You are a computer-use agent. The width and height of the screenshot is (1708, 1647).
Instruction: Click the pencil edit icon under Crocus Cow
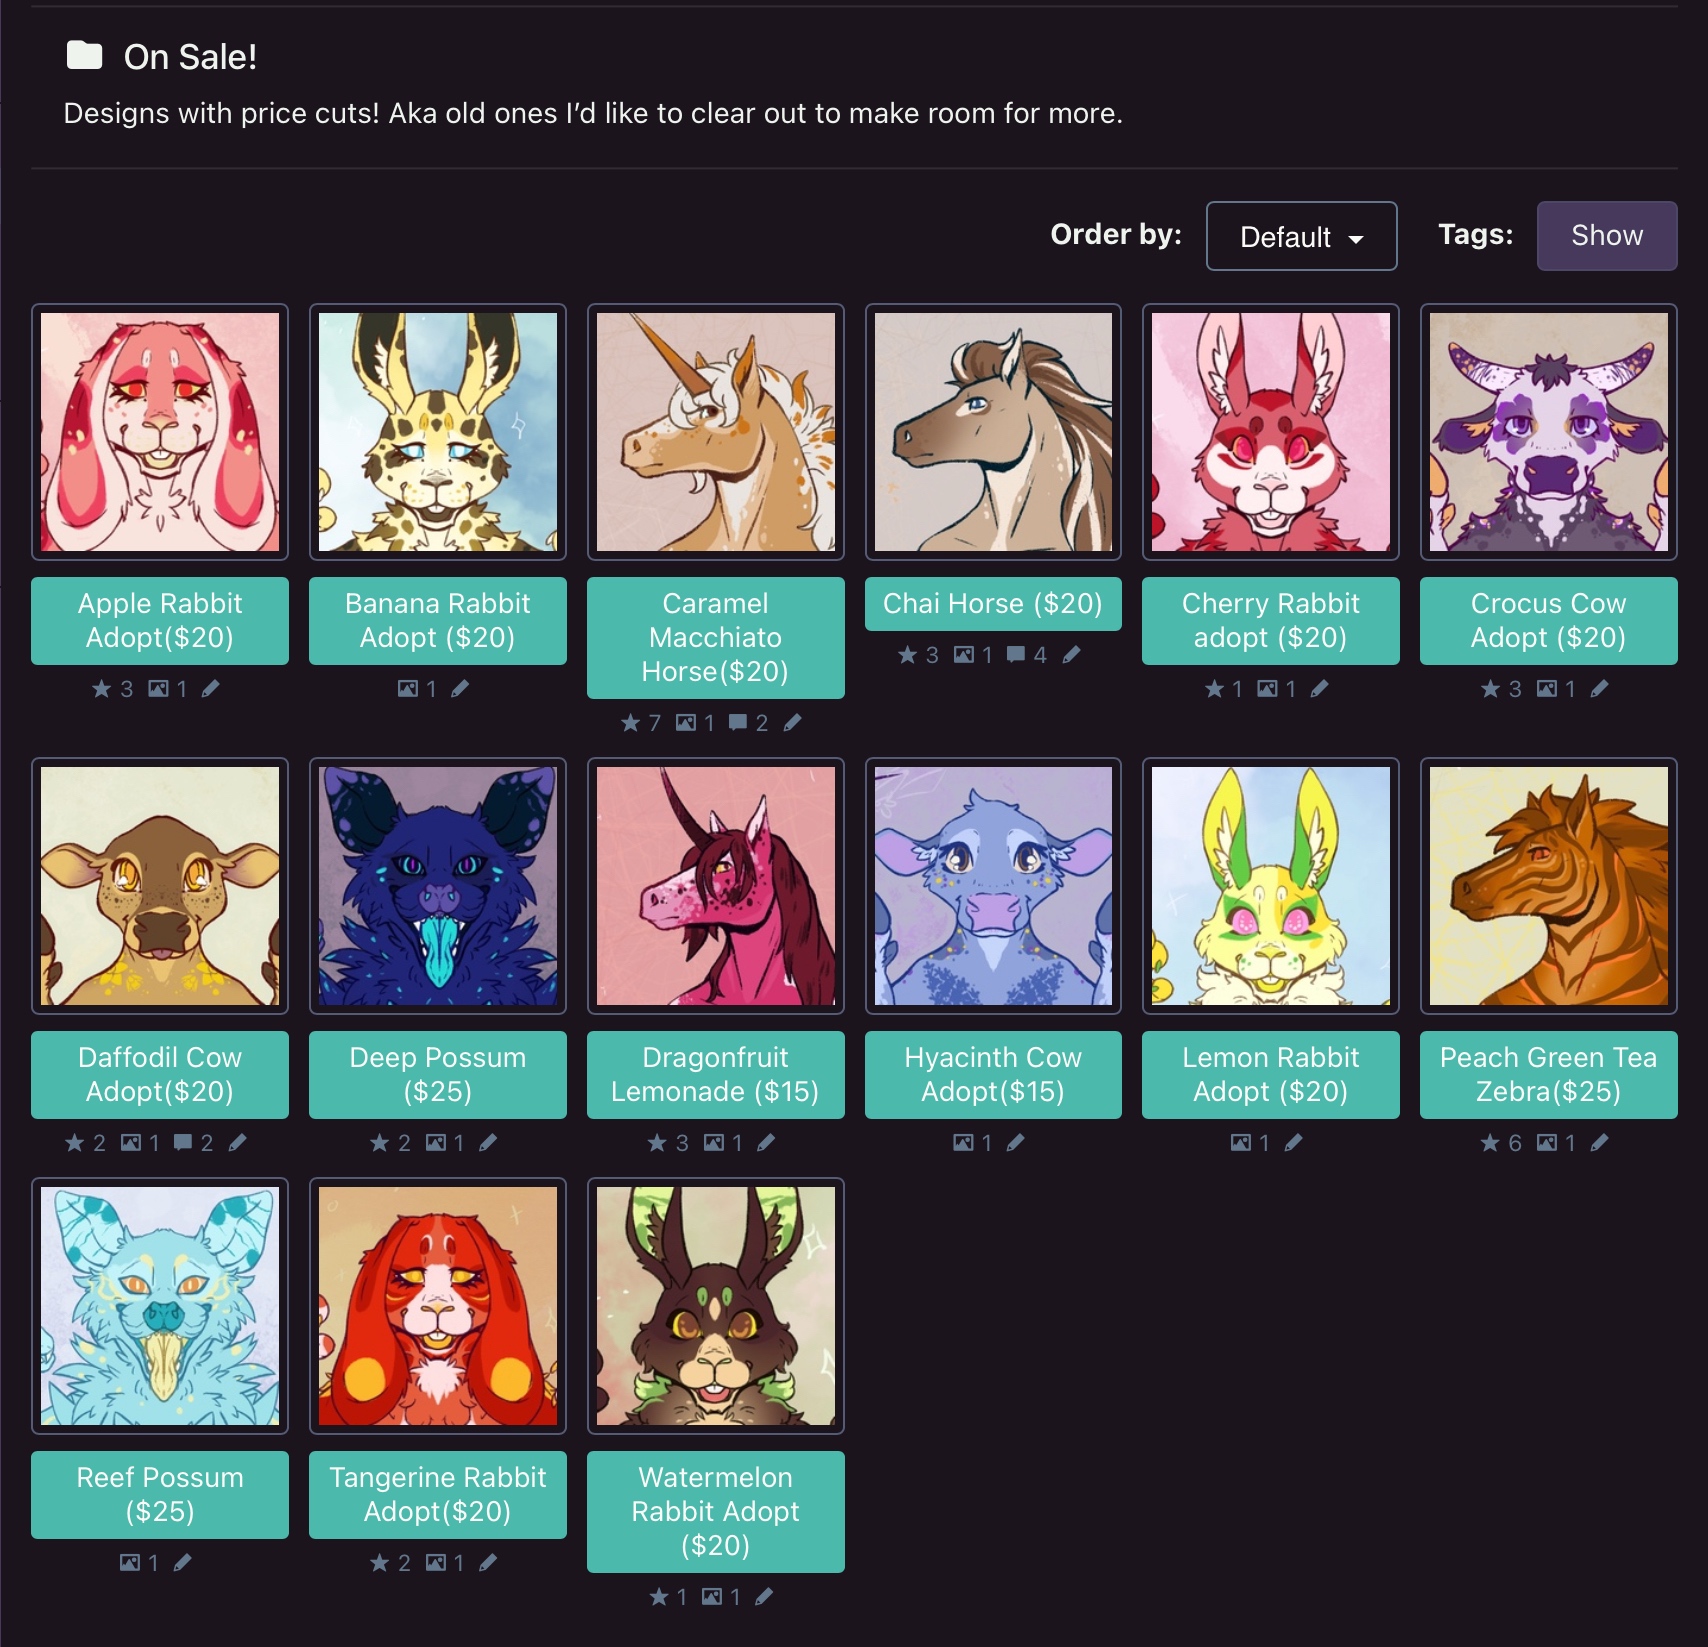click(1599, 689)
